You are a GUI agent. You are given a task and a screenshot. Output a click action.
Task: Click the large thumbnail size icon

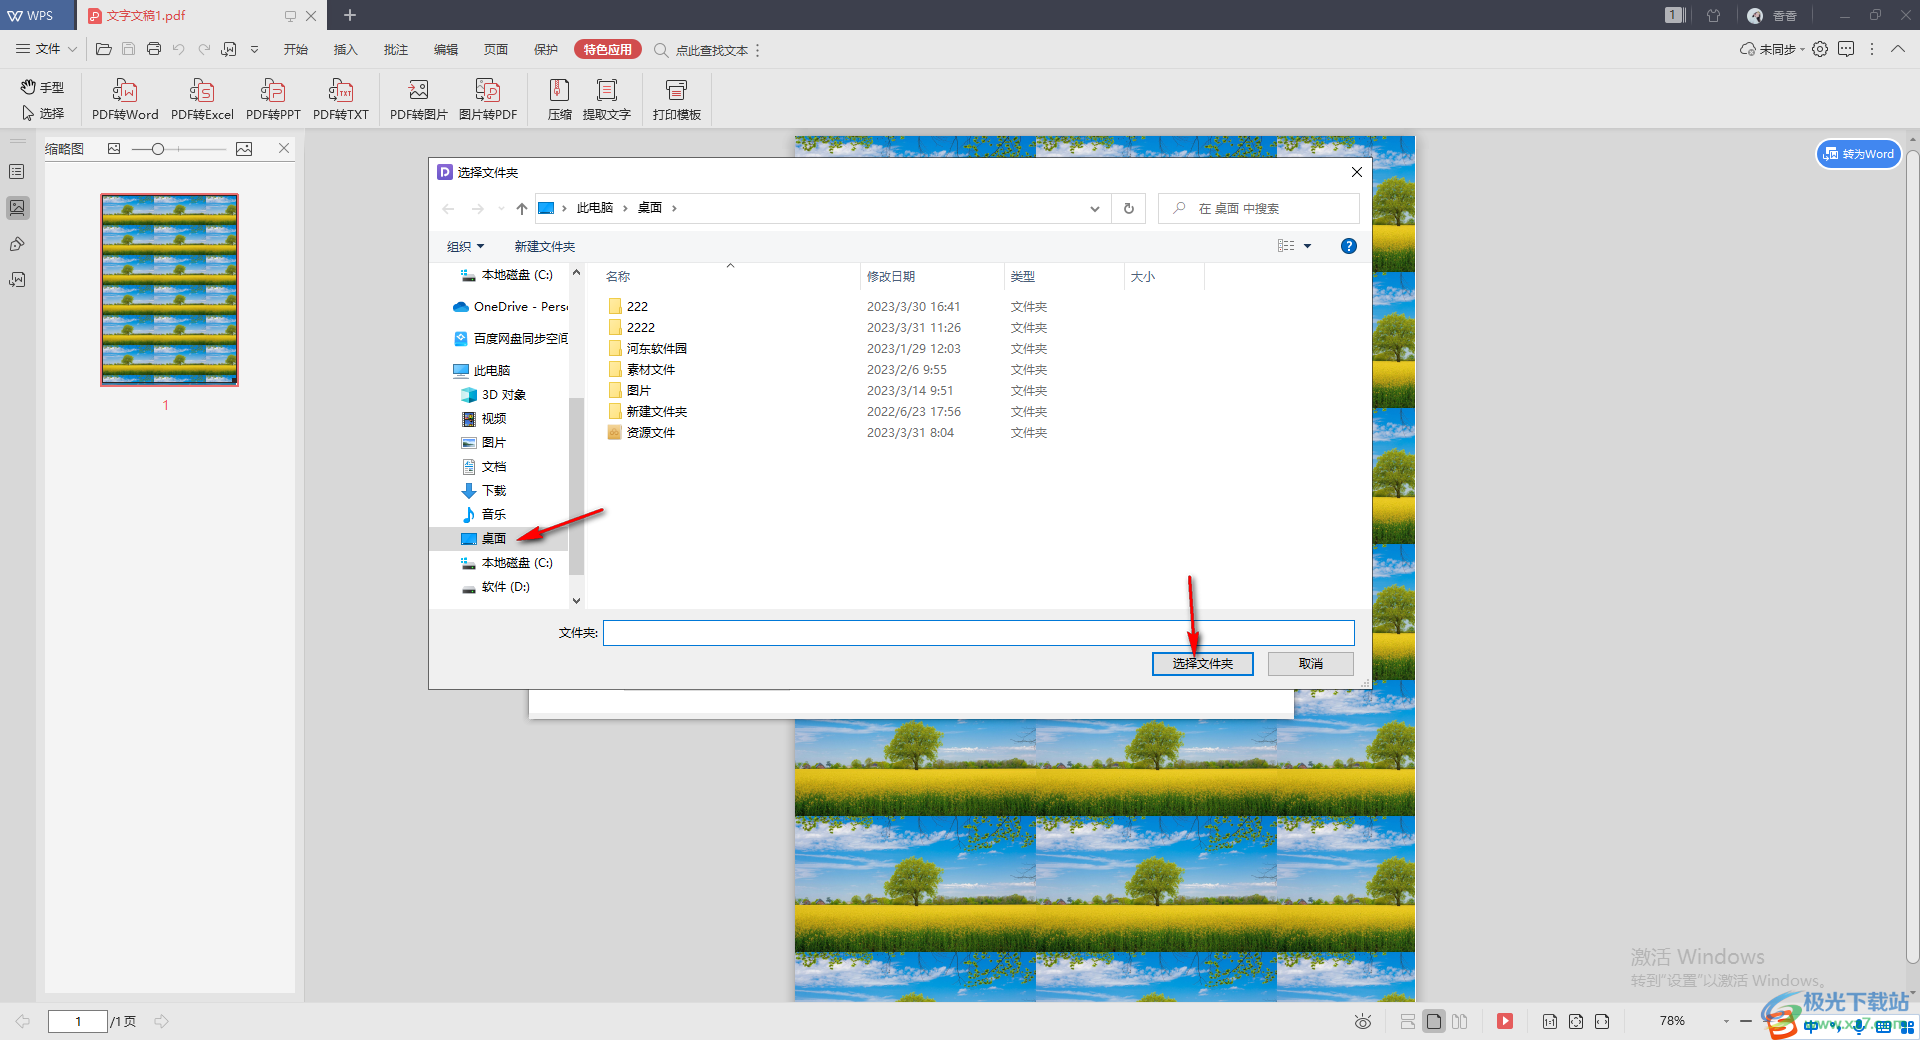[x=244, y=149]
